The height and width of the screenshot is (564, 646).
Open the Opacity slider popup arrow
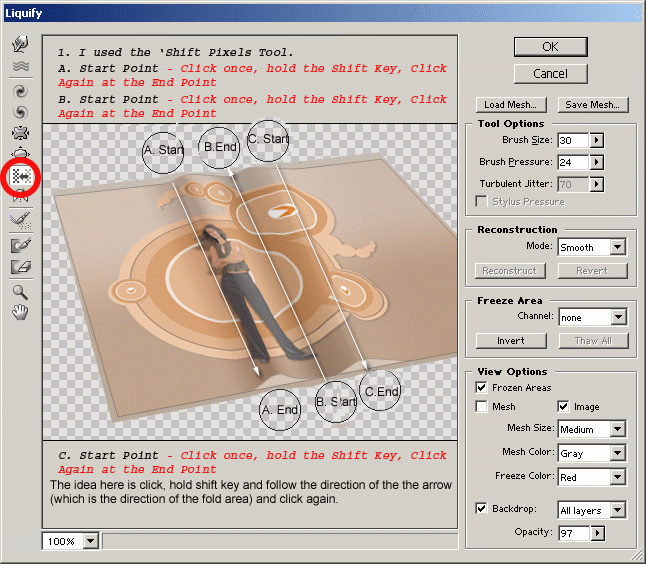click(x=597, y=533)
